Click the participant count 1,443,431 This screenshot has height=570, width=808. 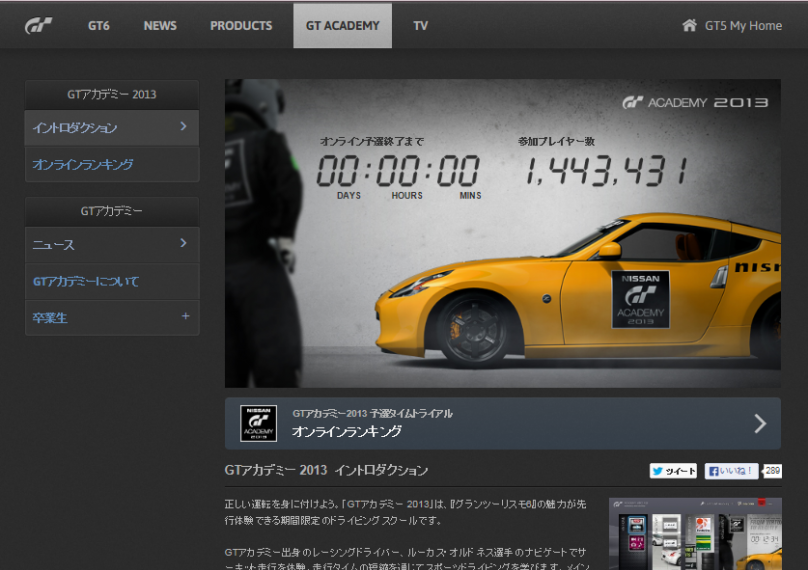pyautogui.click(x=606, y=171)
